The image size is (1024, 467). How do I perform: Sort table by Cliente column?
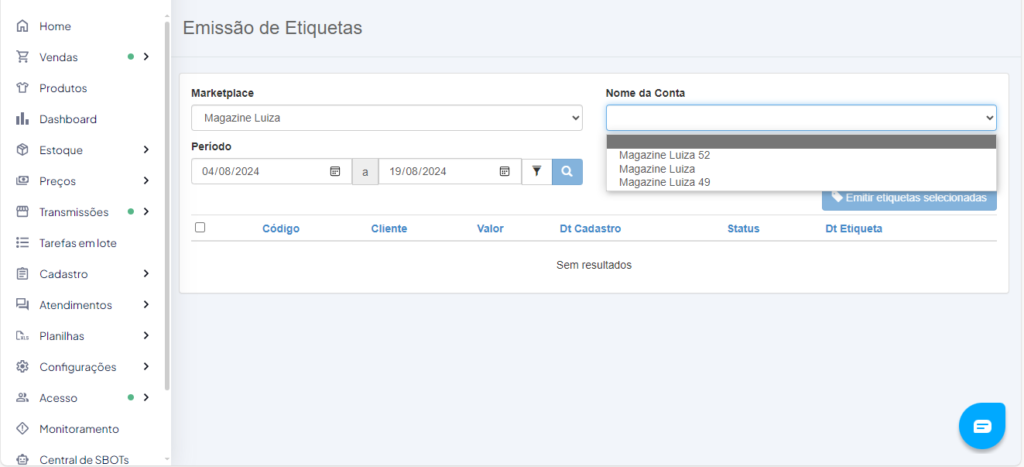pos(389,229)
